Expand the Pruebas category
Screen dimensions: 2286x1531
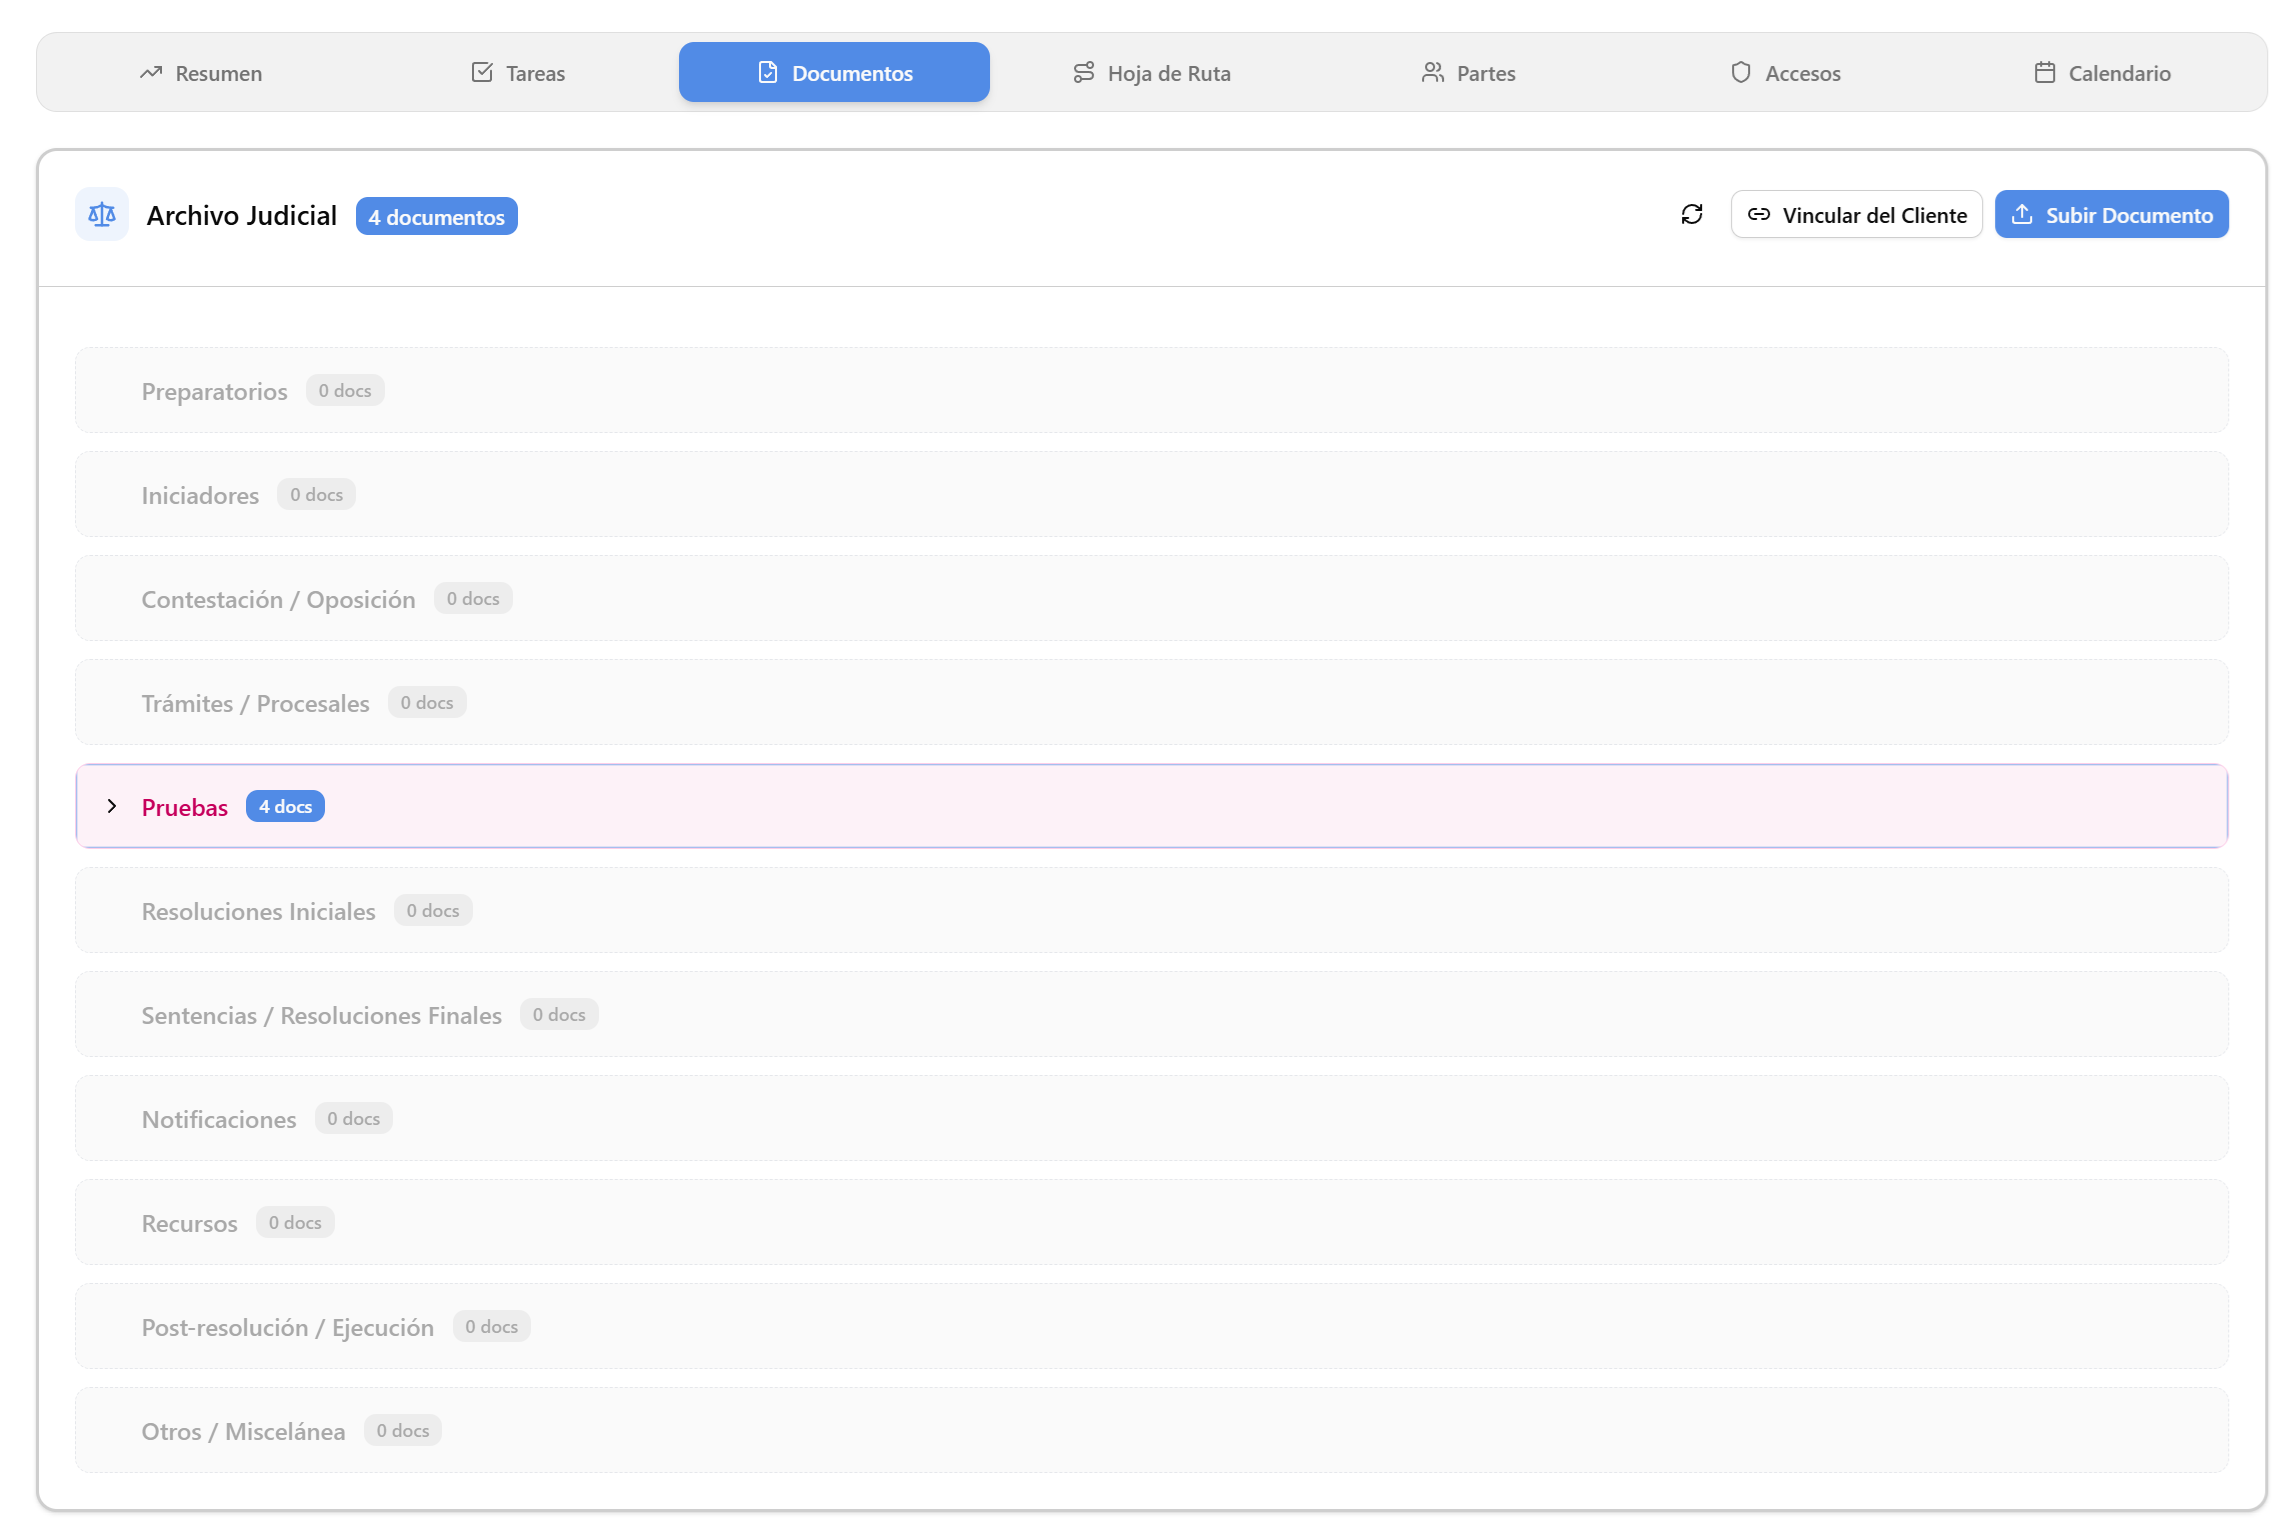[x=112, y=806]
